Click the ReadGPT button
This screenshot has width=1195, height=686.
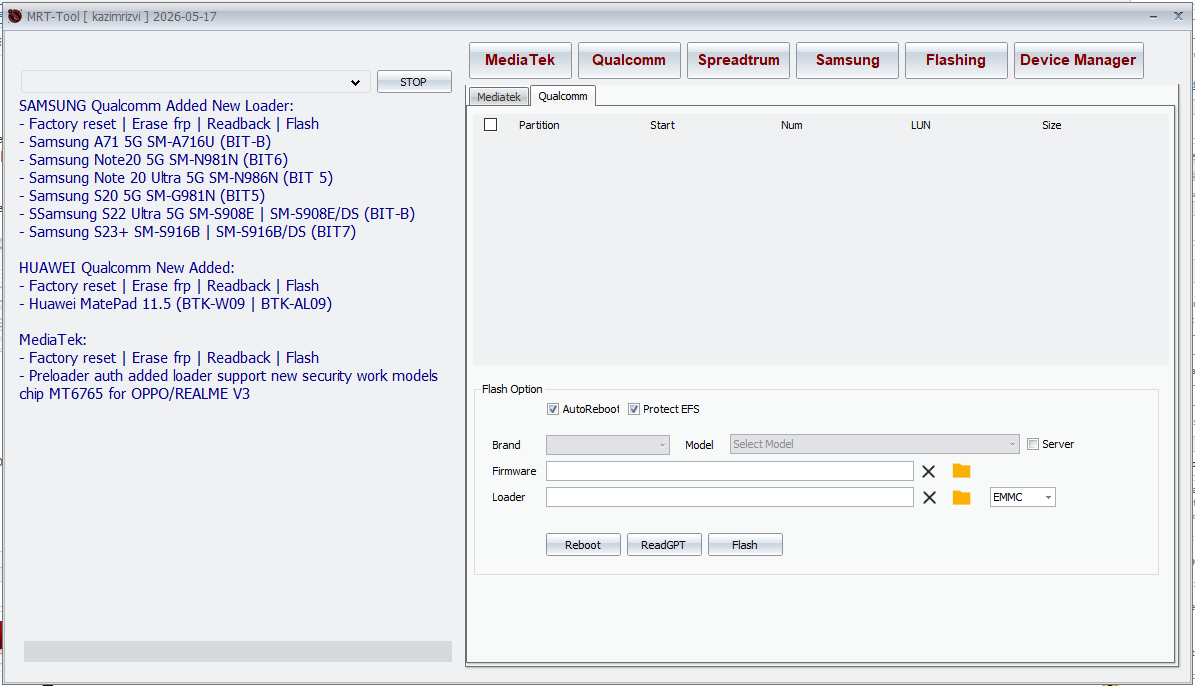[663, 545]
